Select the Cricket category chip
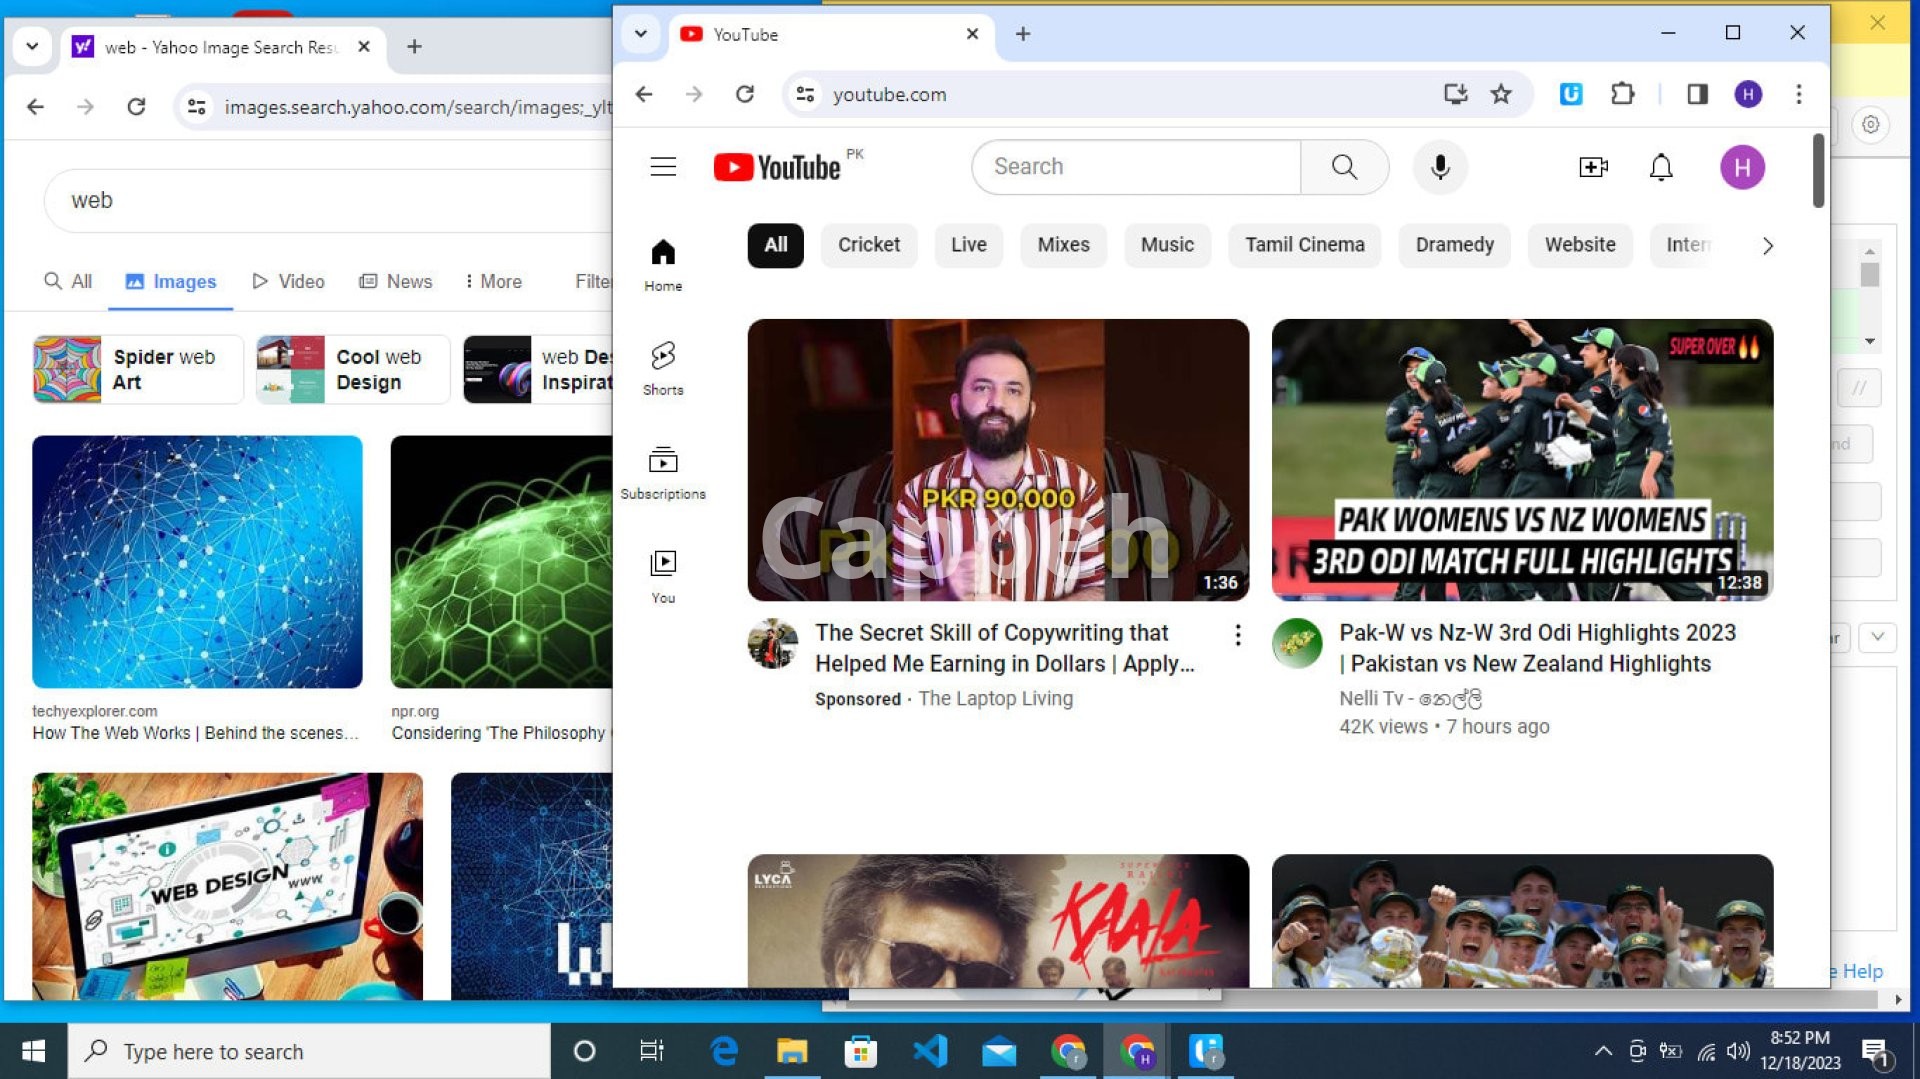This screenshot has width=1920, height=1079. [868, 245]
